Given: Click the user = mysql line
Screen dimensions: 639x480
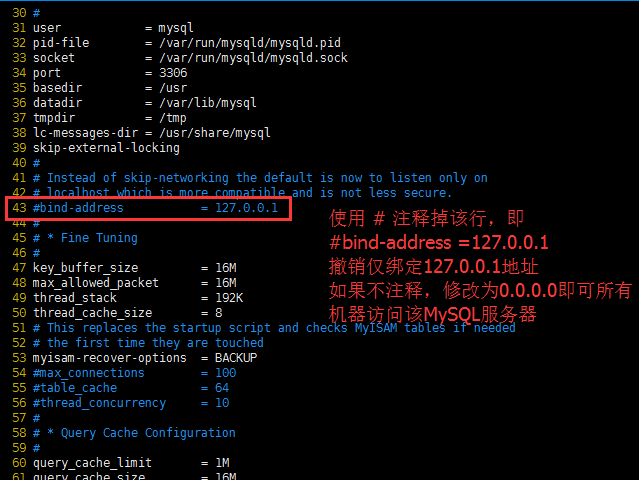Looking at the screenshot, I should 113,28.
